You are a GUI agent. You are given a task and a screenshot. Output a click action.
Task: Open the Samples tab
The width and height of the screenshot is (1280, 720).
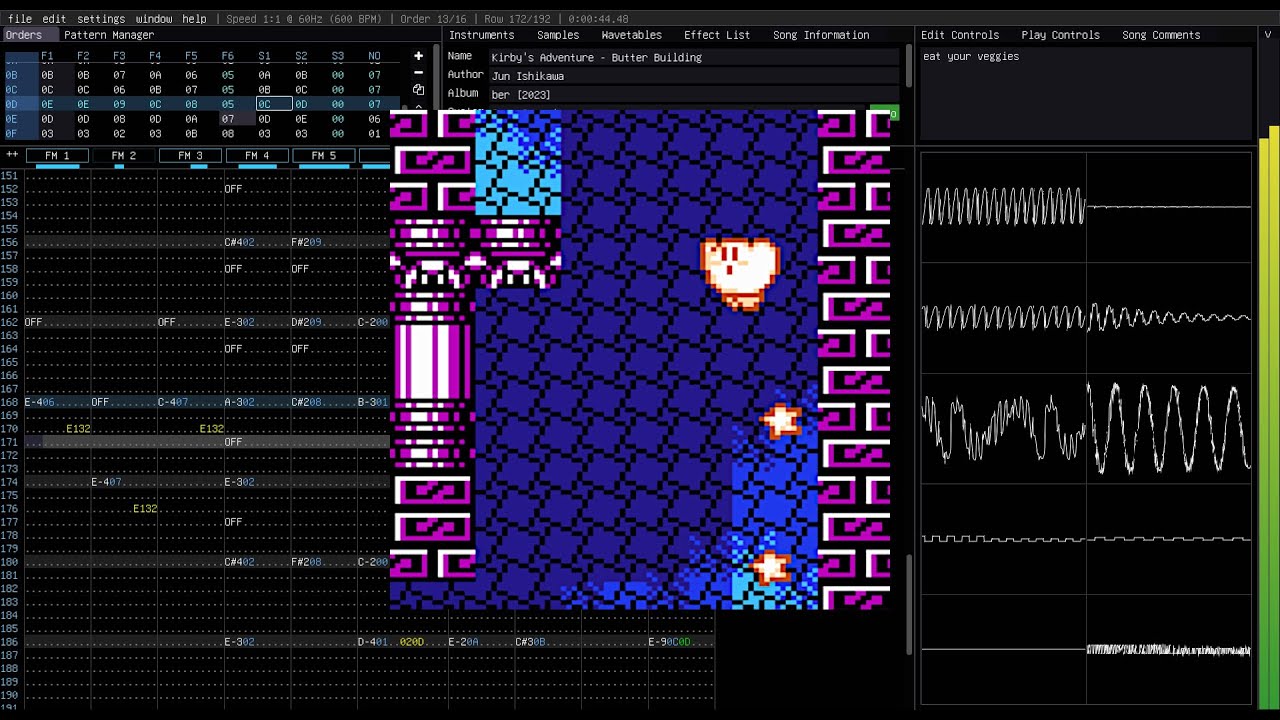pyautogui.click(x=558, y=35)
